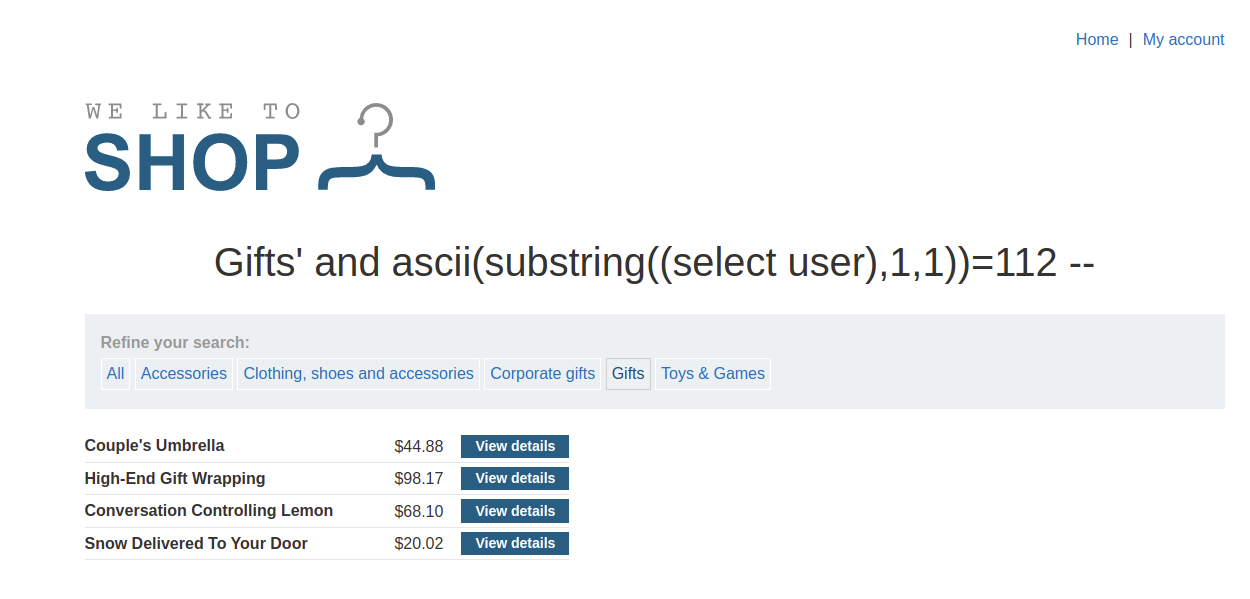Image resolution: width=1250 pixels, height=599 pixels.
Task: Click the Couple's Umbrella product name
Action: pyautogui.click(x=154, y=446)
